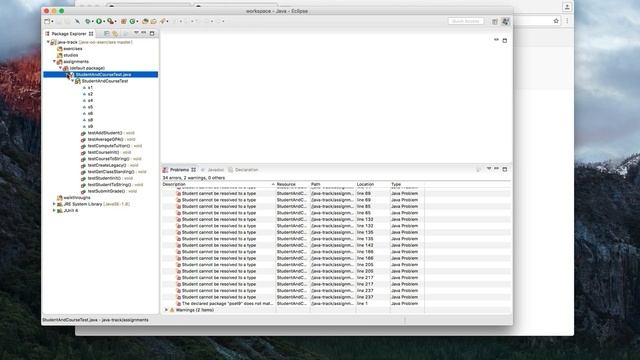The height and width of the screenshot is (360, 640).
Task: Expand the JRE System Library node
Action: point(54,204)
